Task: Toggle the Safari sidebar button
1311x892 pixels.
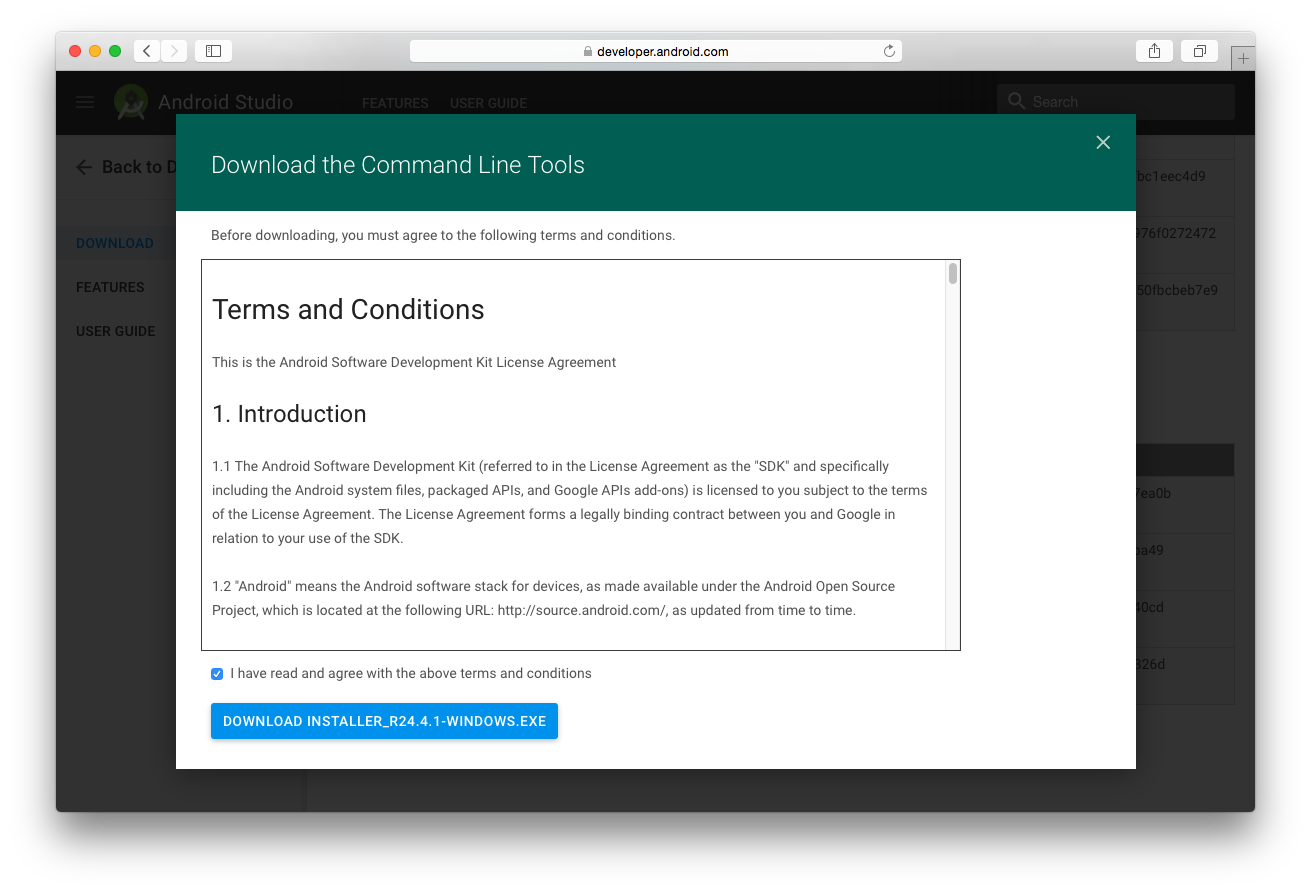Action: (x=214, y=51)
